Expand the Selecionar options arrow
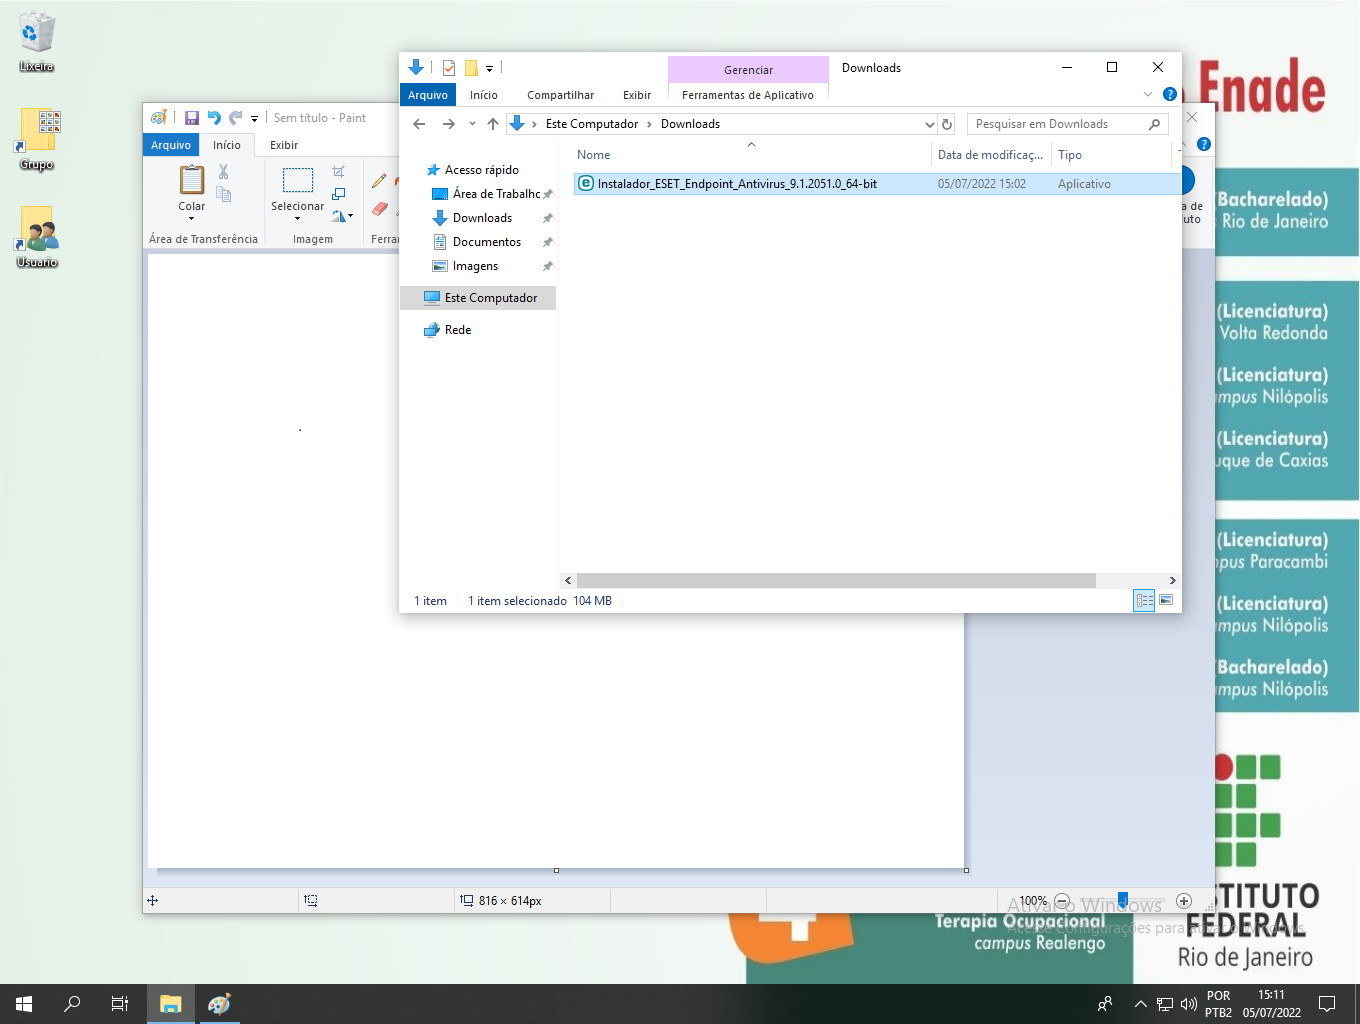Image resolution: width=1360 pixels, height=1024 pixels. click(297, 218)
